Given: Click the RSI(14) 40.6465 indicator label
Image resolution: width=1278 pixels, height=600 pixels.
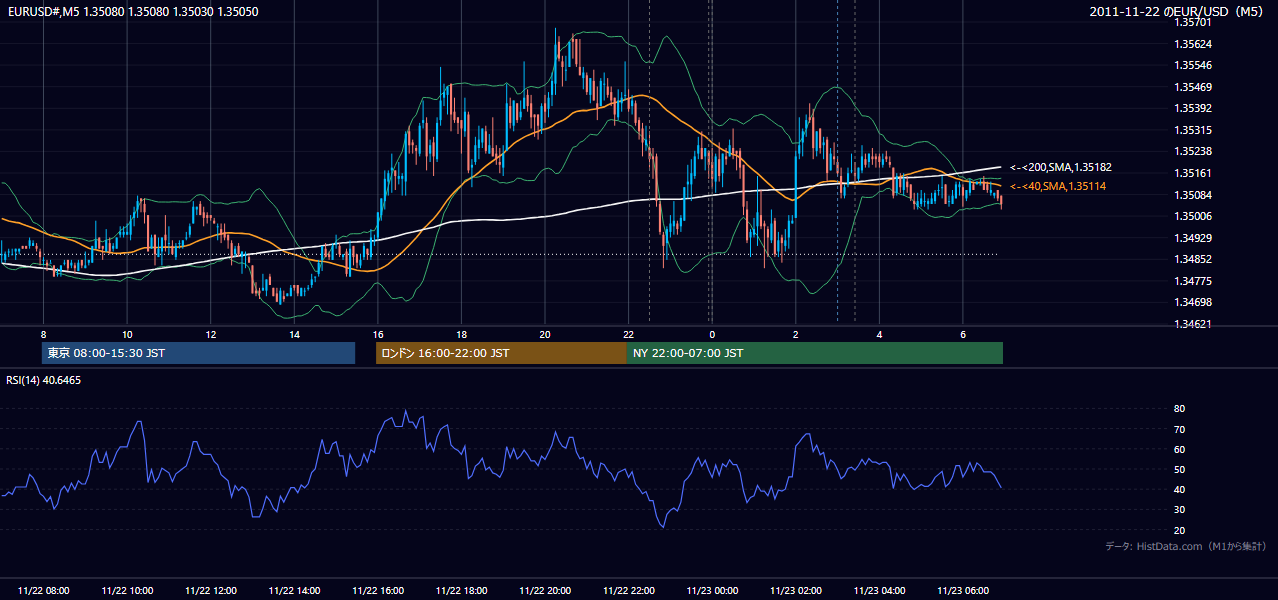Looking at the screenshot, I should [x=44, y=380].
